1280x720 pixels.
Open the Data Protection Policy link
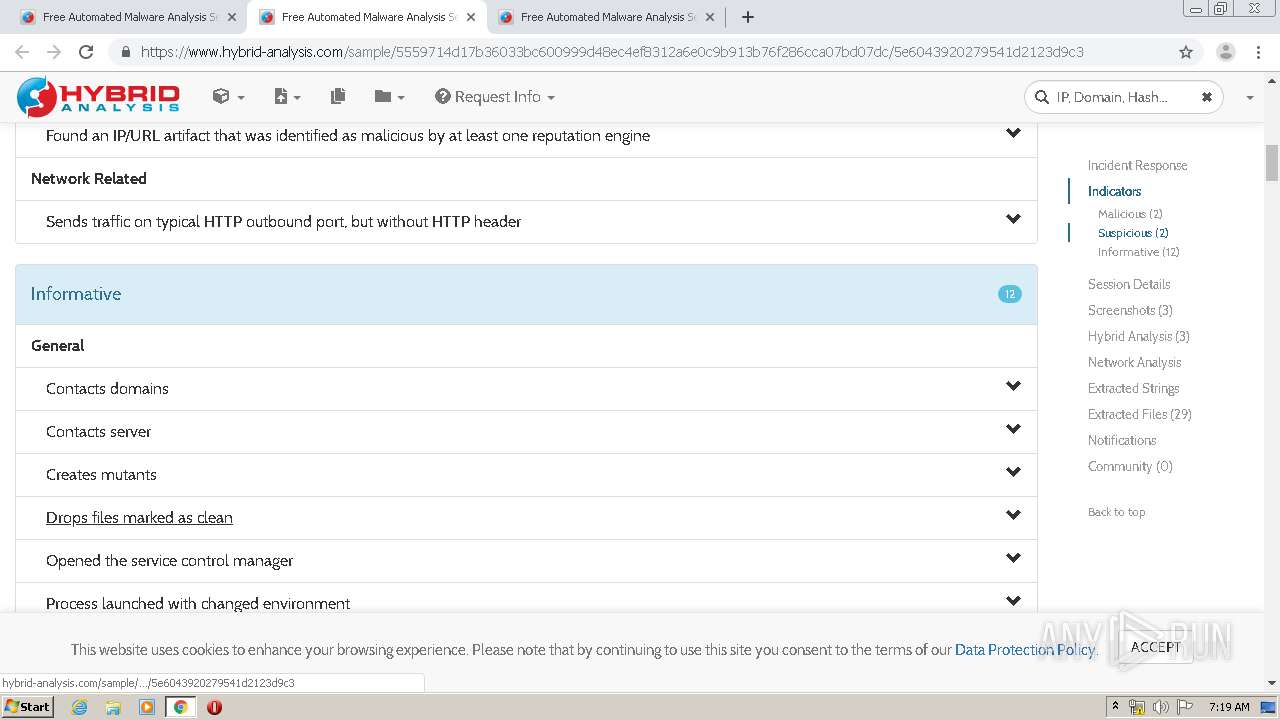pyautogui.click(x=1025, y=650)
